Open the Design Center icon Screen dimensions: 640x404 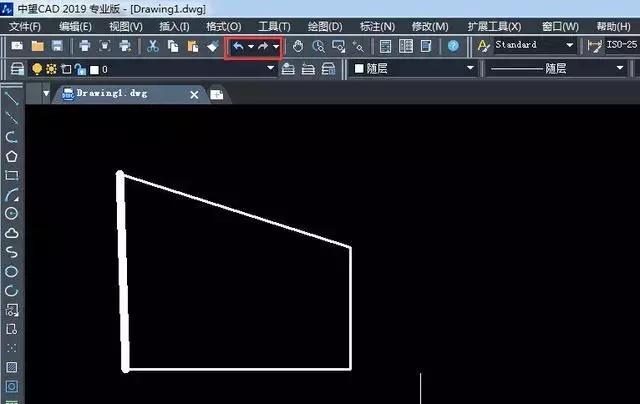coord(406,46)
